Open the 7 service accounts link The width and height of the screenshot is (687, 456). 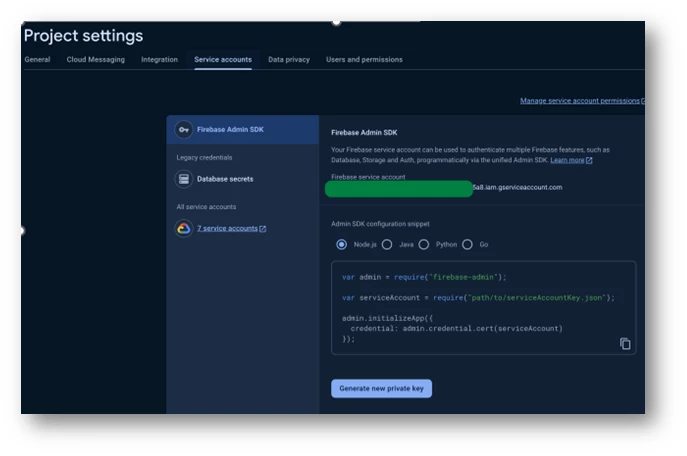tap(227, 229)
